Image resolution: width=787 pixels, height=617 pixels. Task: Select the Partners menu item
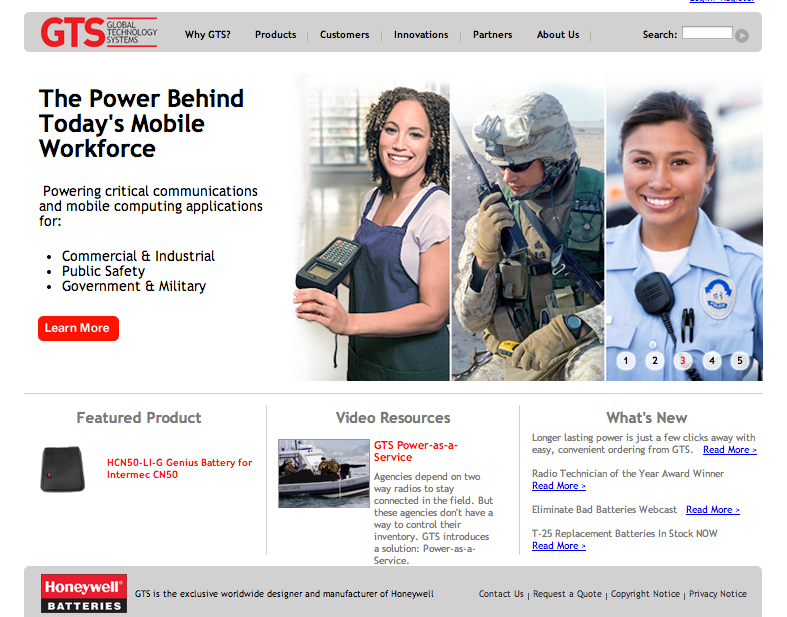(492, 35)
